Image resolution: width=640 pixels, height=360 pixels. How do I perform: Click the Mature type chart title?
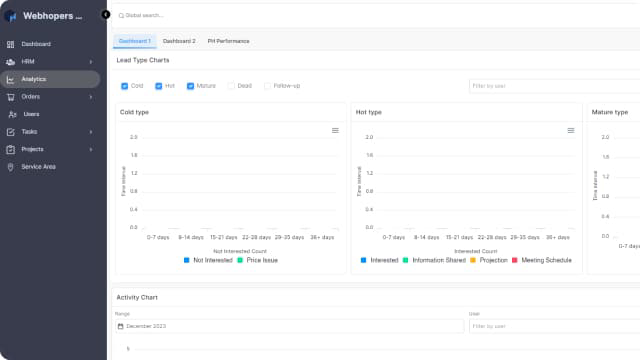tap(610, 112)
